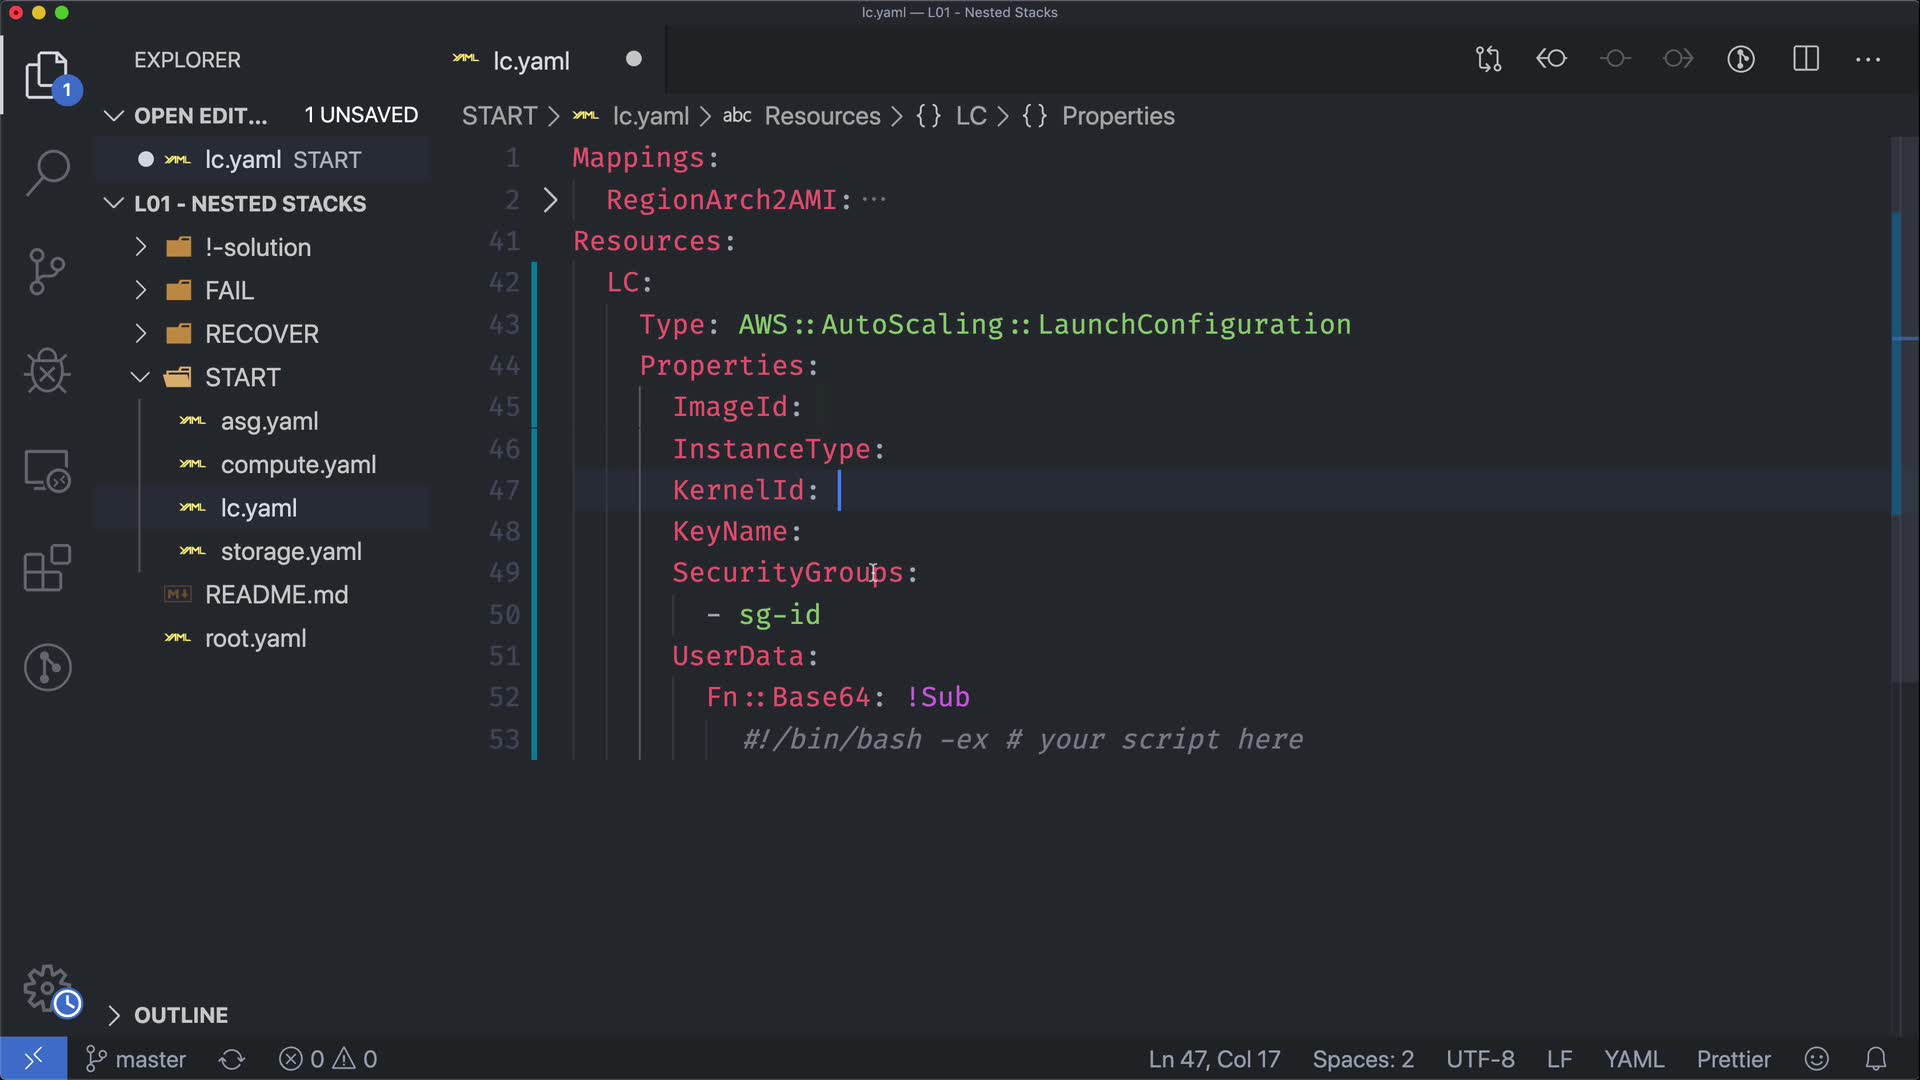
Task: Open the Remote Explorer view
Action: [x=47, y=470]
